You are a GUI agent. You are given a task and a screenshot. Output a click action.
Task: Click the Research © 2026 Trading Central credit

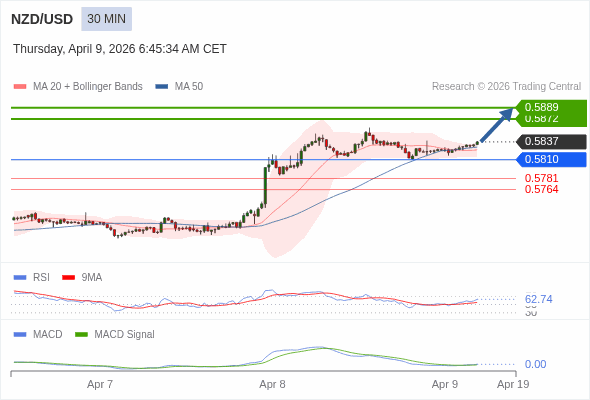[506, 87]
